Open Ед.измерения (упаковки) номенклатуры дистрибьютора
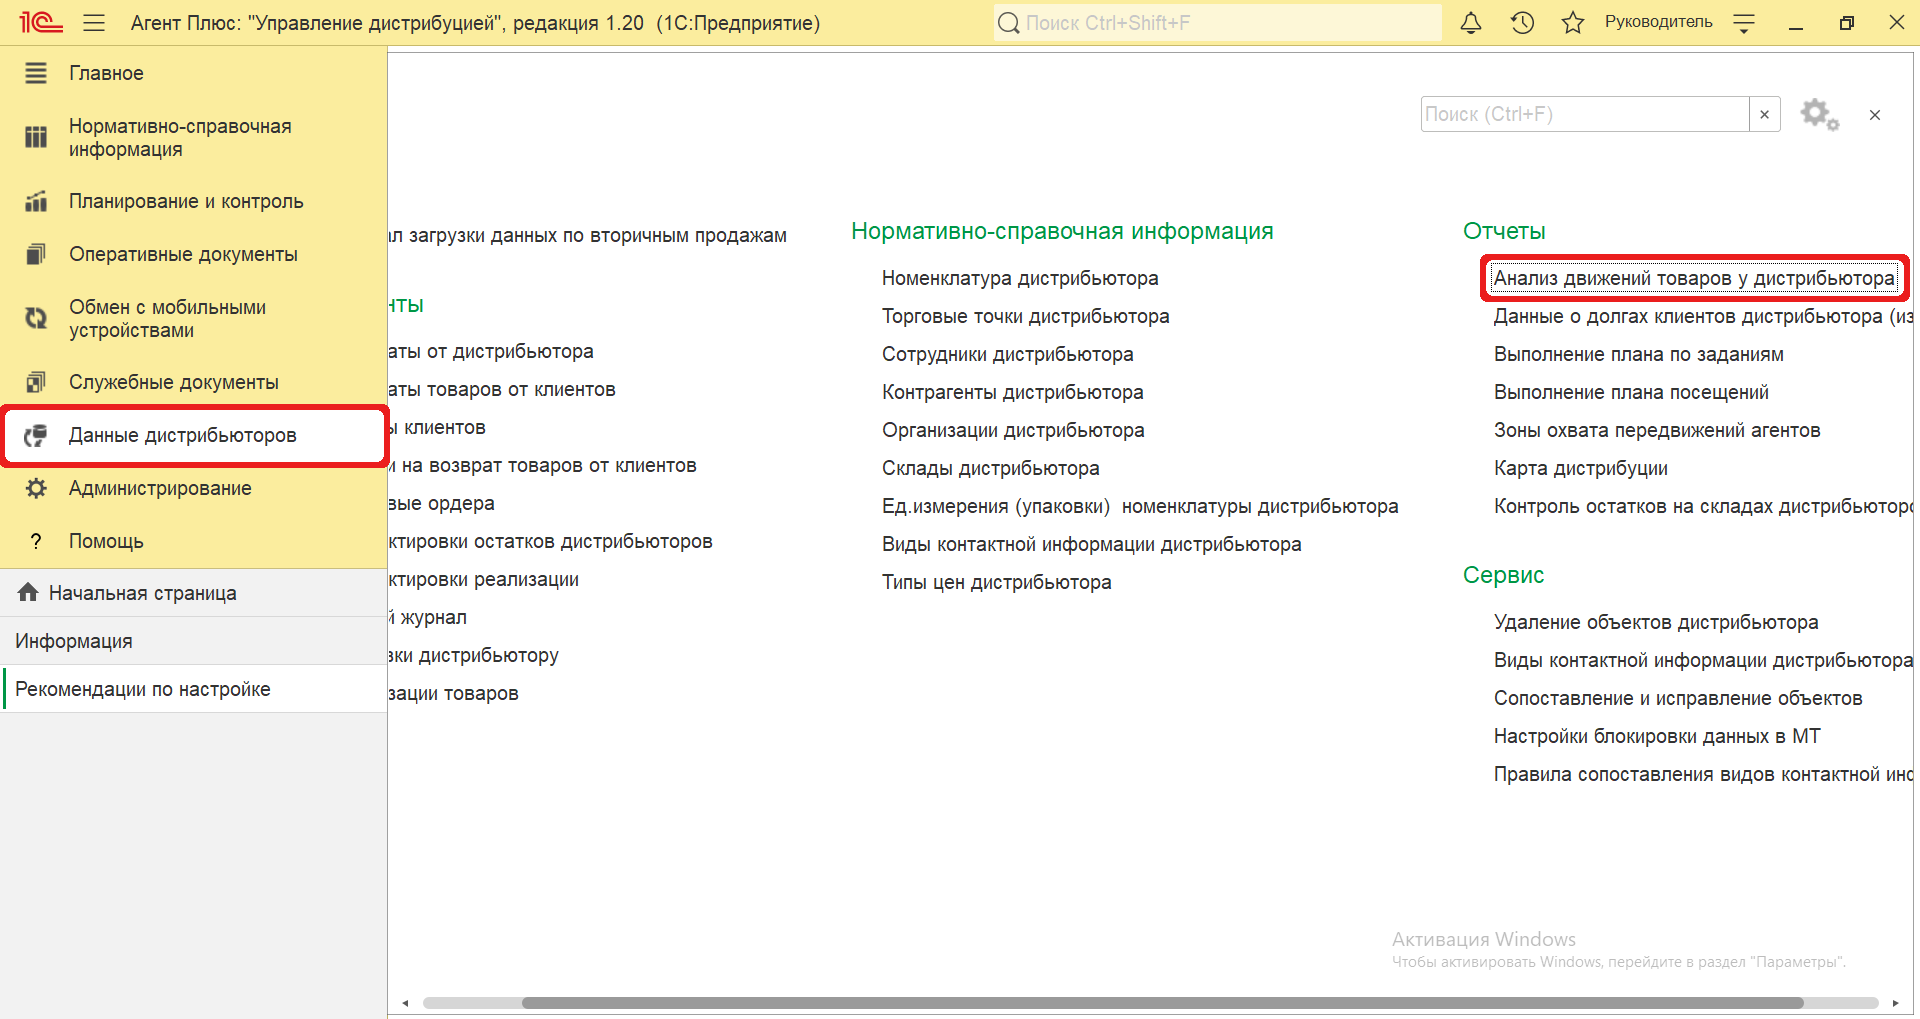 pyautogui.click(x=1140, y=506)
